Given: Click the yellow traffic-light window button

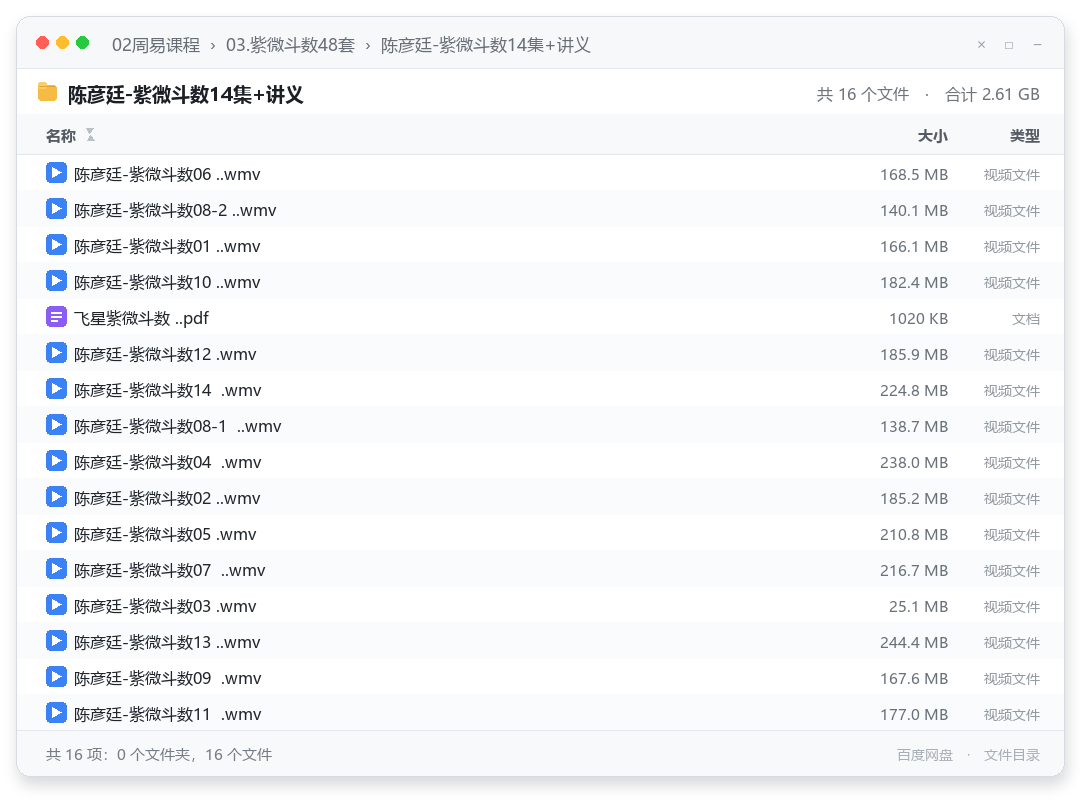Looking at the screenshot, I should [63, 43].
